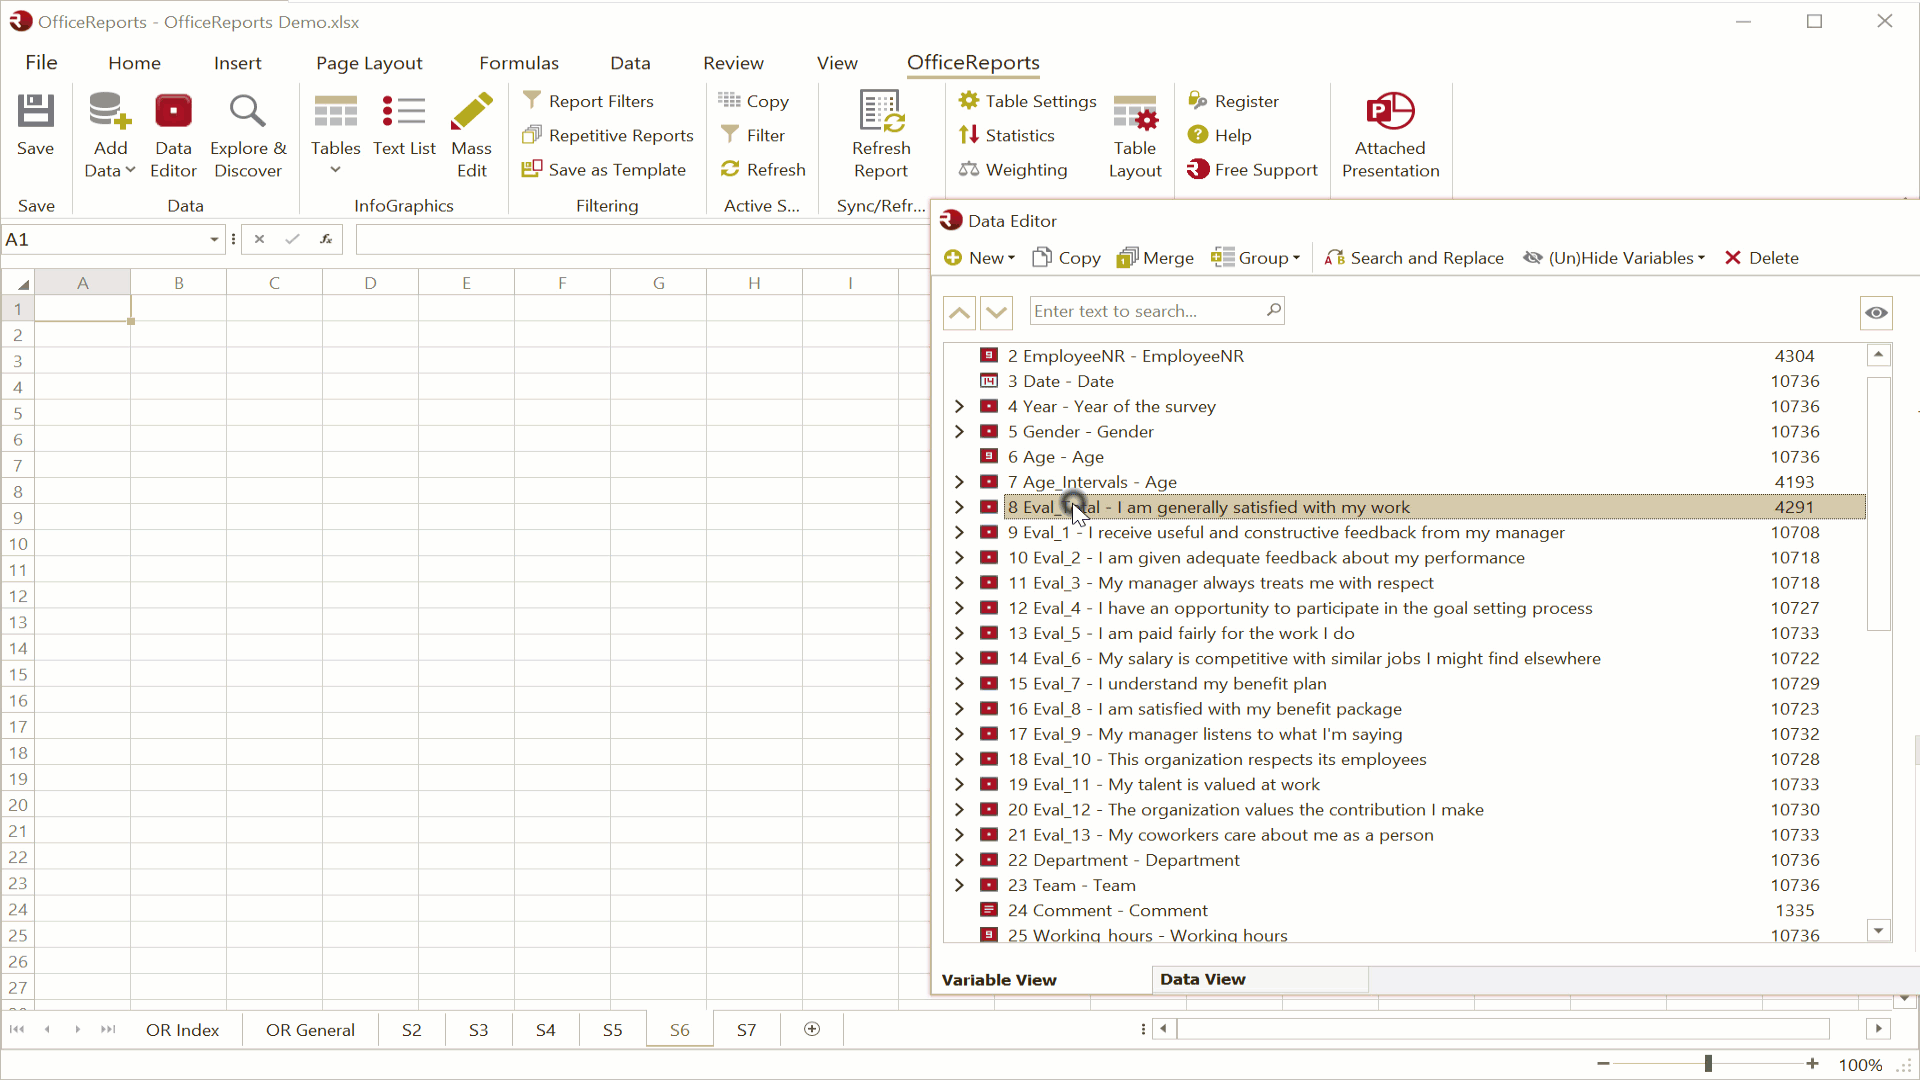Image resolution: width=1920 pixels, height=1080 pixels.
Task: Toggle the eye icon in Data Editor
Action: tap(1876, 313)
